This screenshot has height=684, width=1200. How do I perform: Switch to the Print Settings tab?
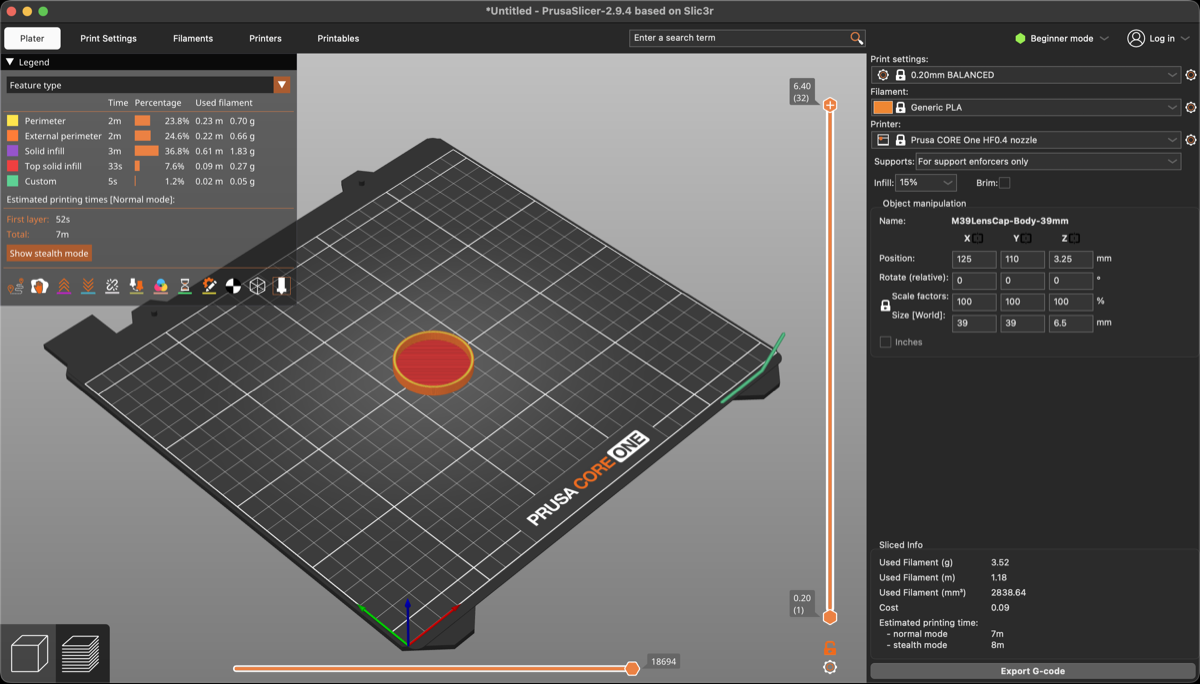(108, 38)
